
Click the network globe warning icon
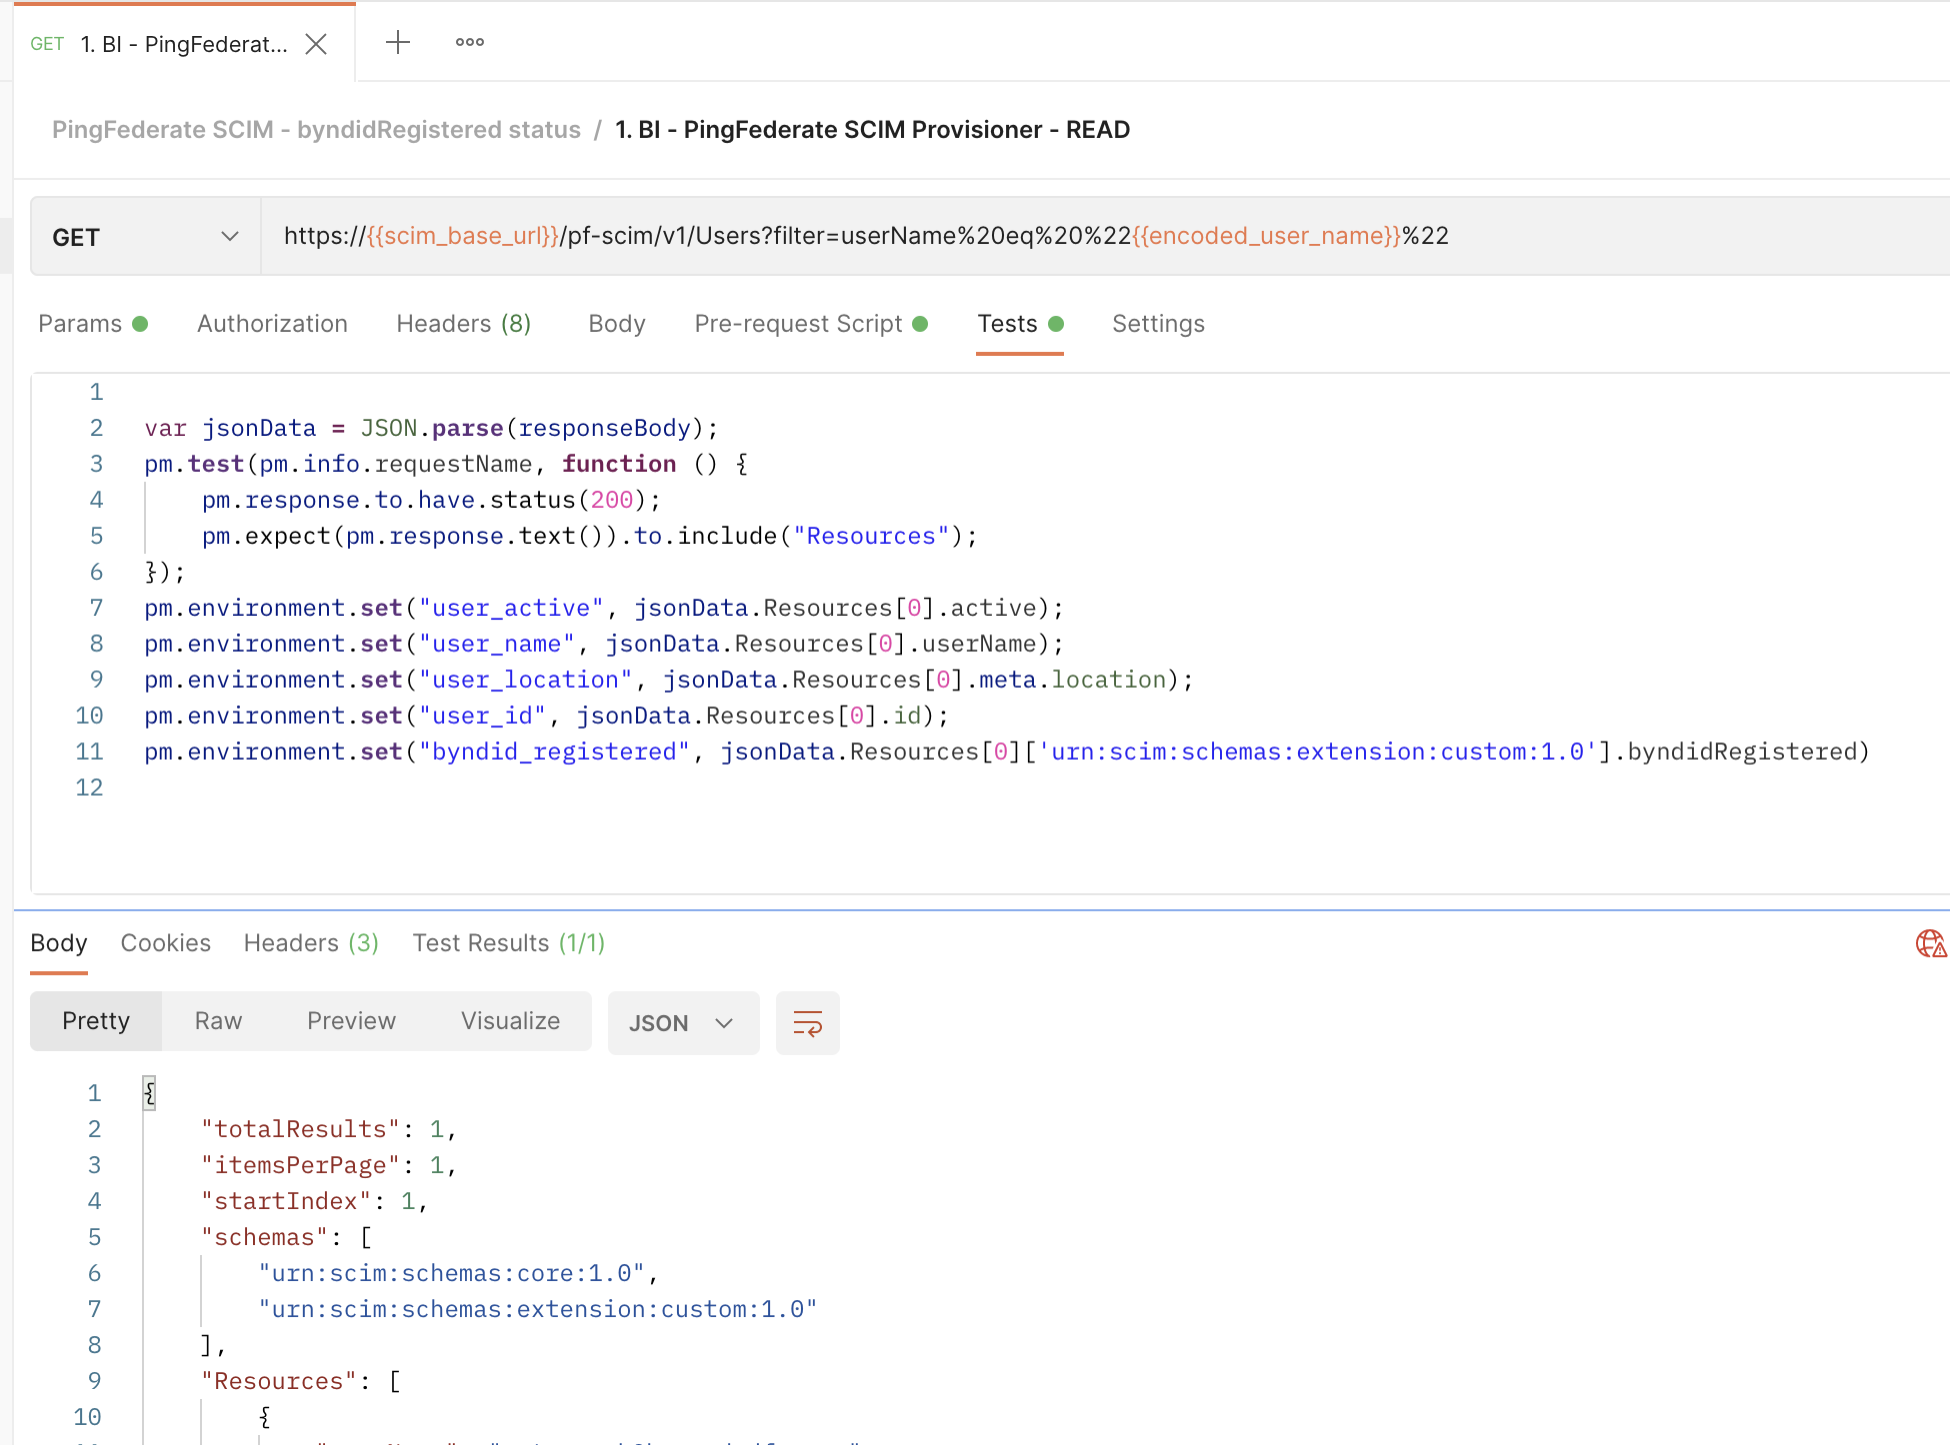[1930, 943]
